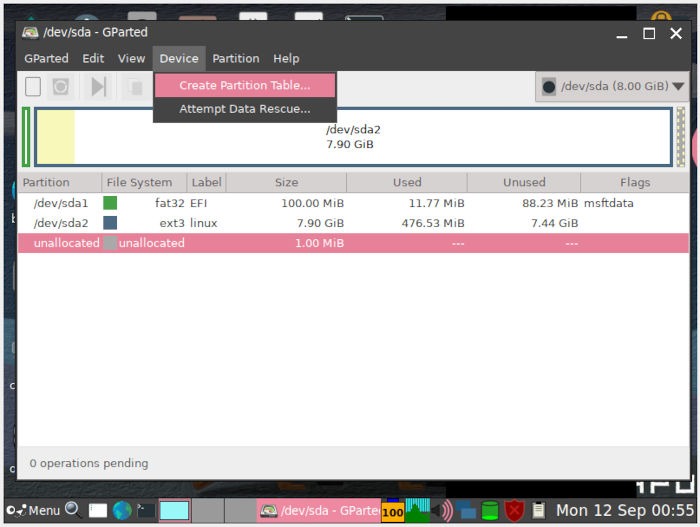Open the Edit menu

tap(93, 59)
